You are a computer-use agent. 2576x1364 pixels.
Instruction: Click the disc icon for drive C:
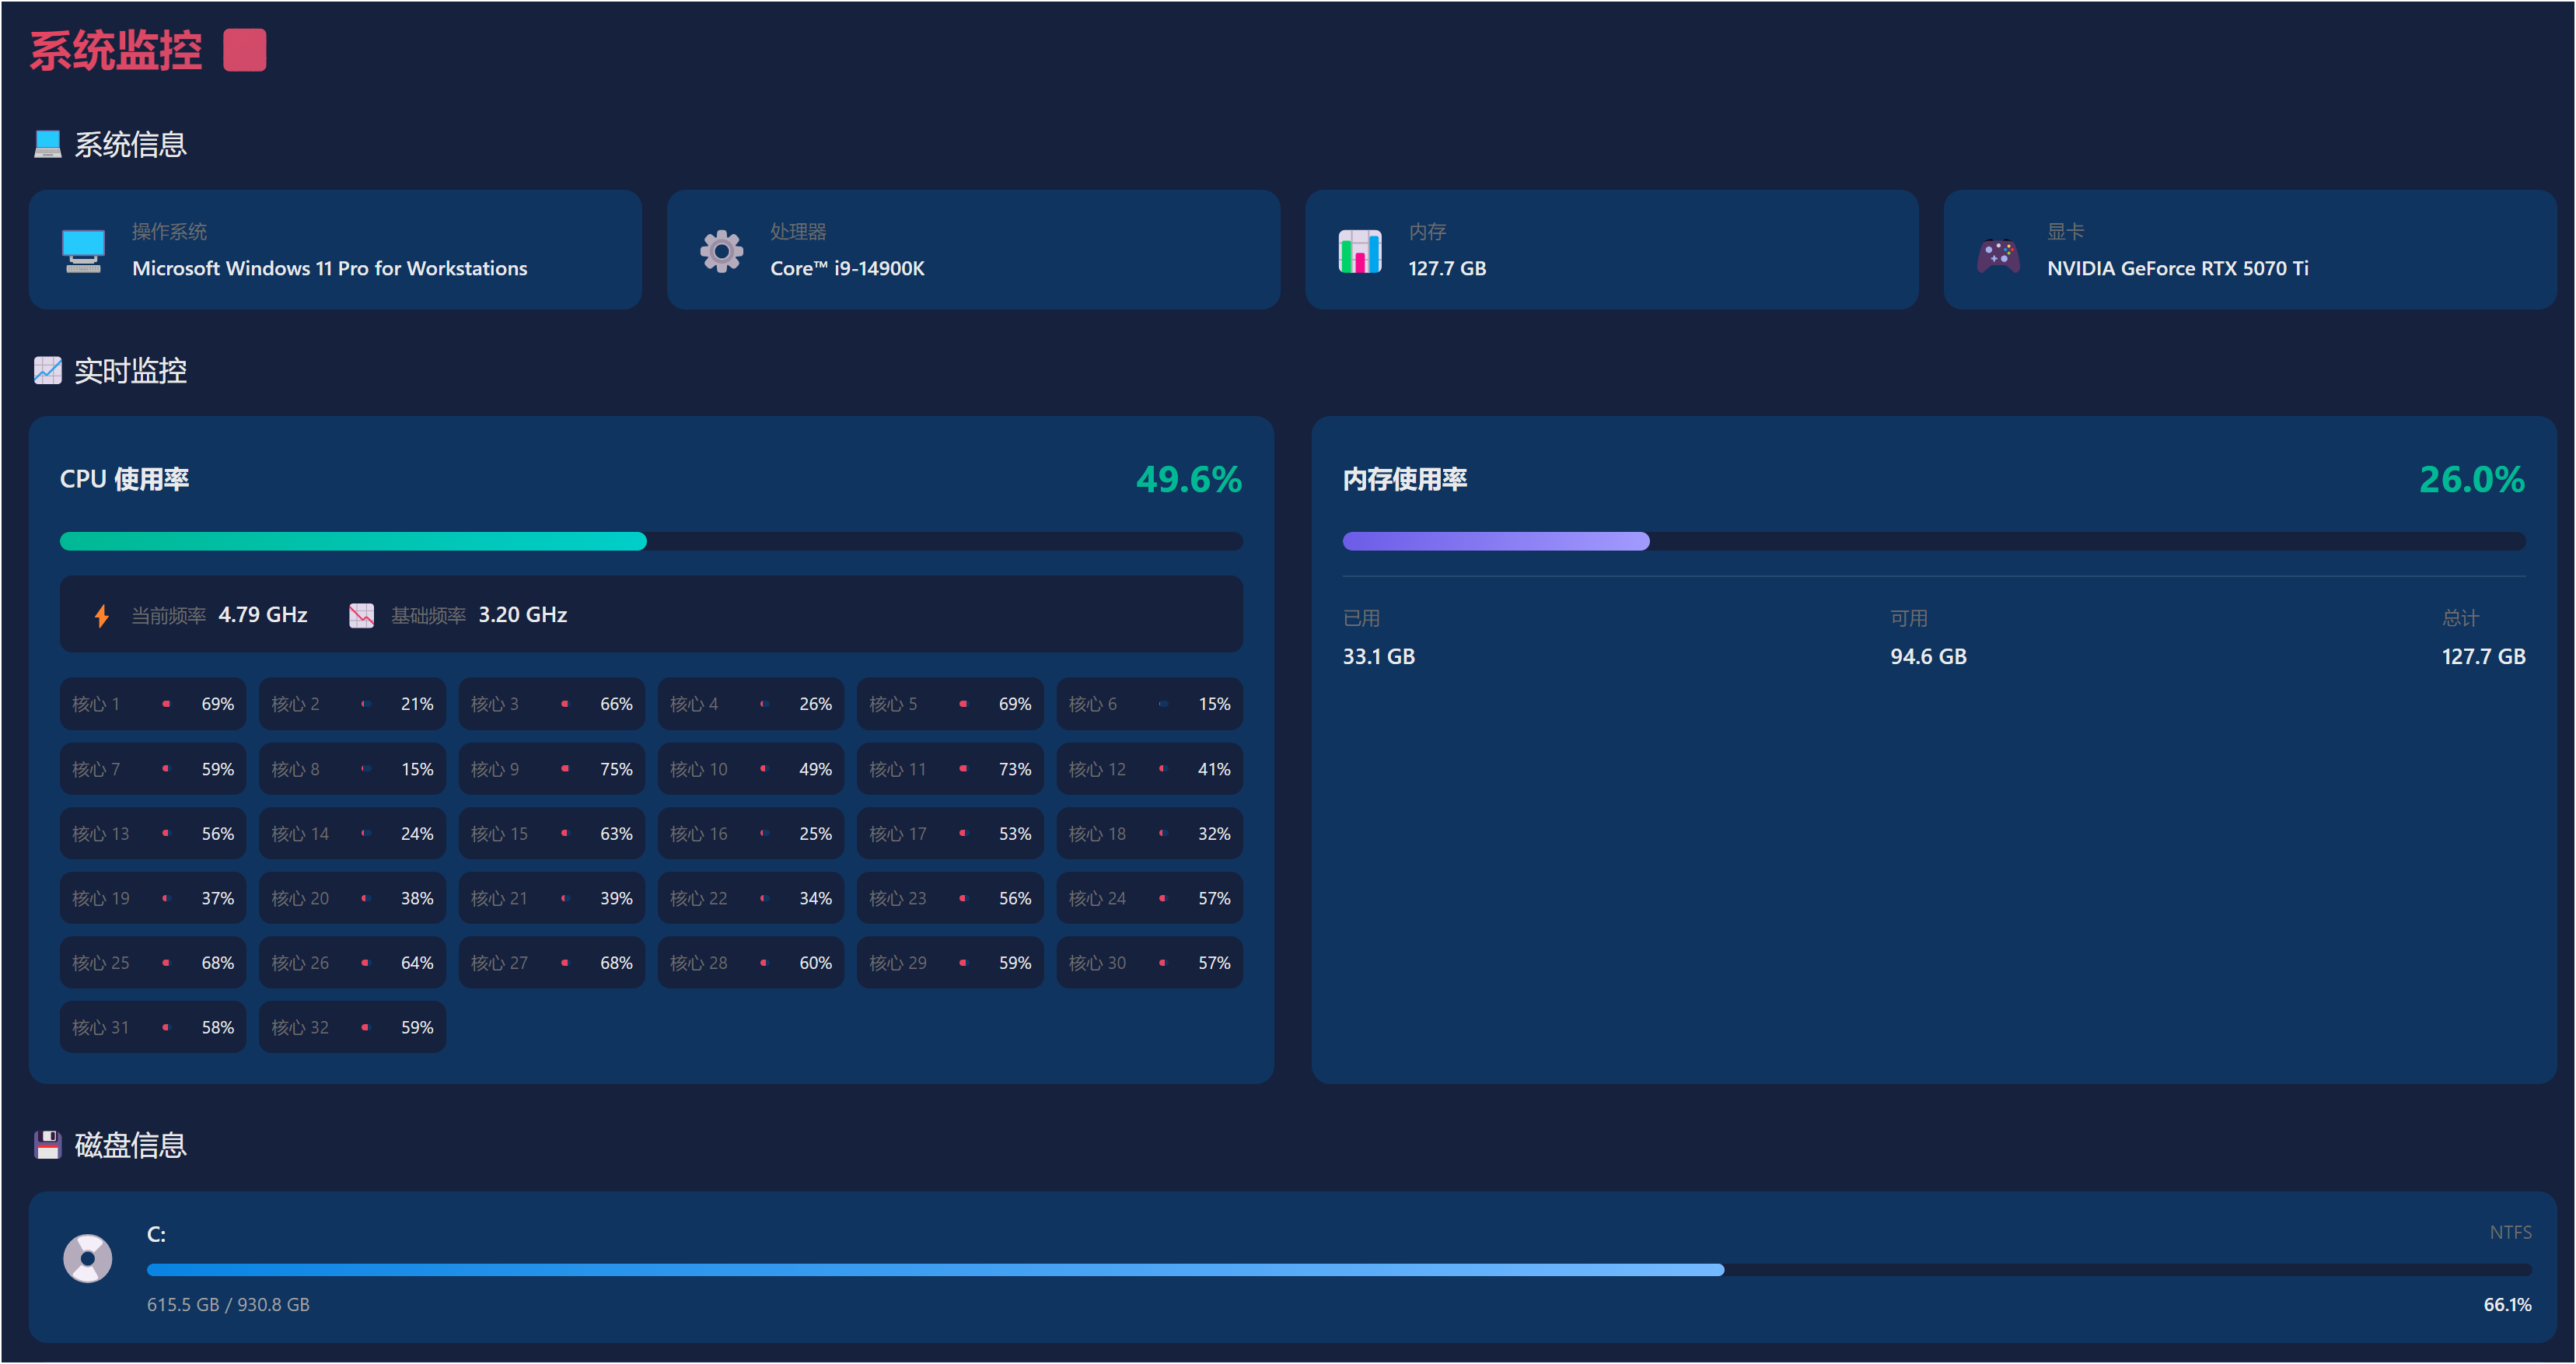(x=88, y=1258)
